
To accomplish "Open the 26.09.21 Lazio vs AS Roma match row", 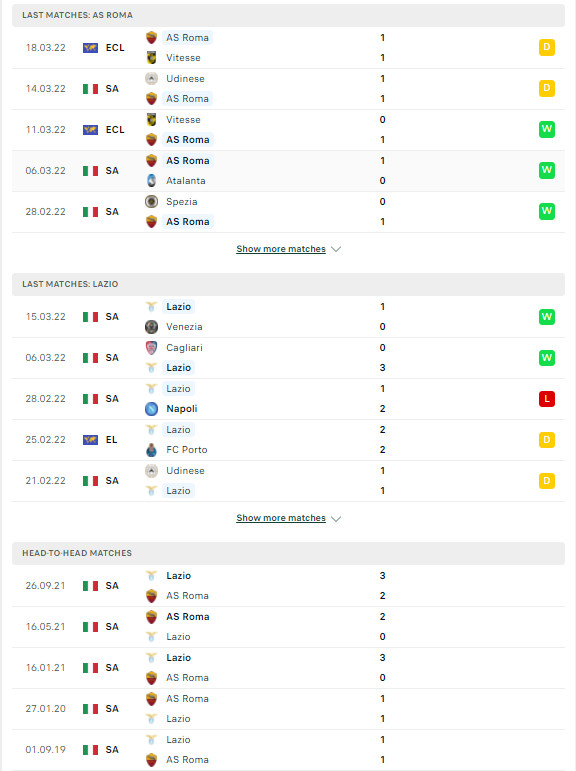I will [x=288, y=586].
